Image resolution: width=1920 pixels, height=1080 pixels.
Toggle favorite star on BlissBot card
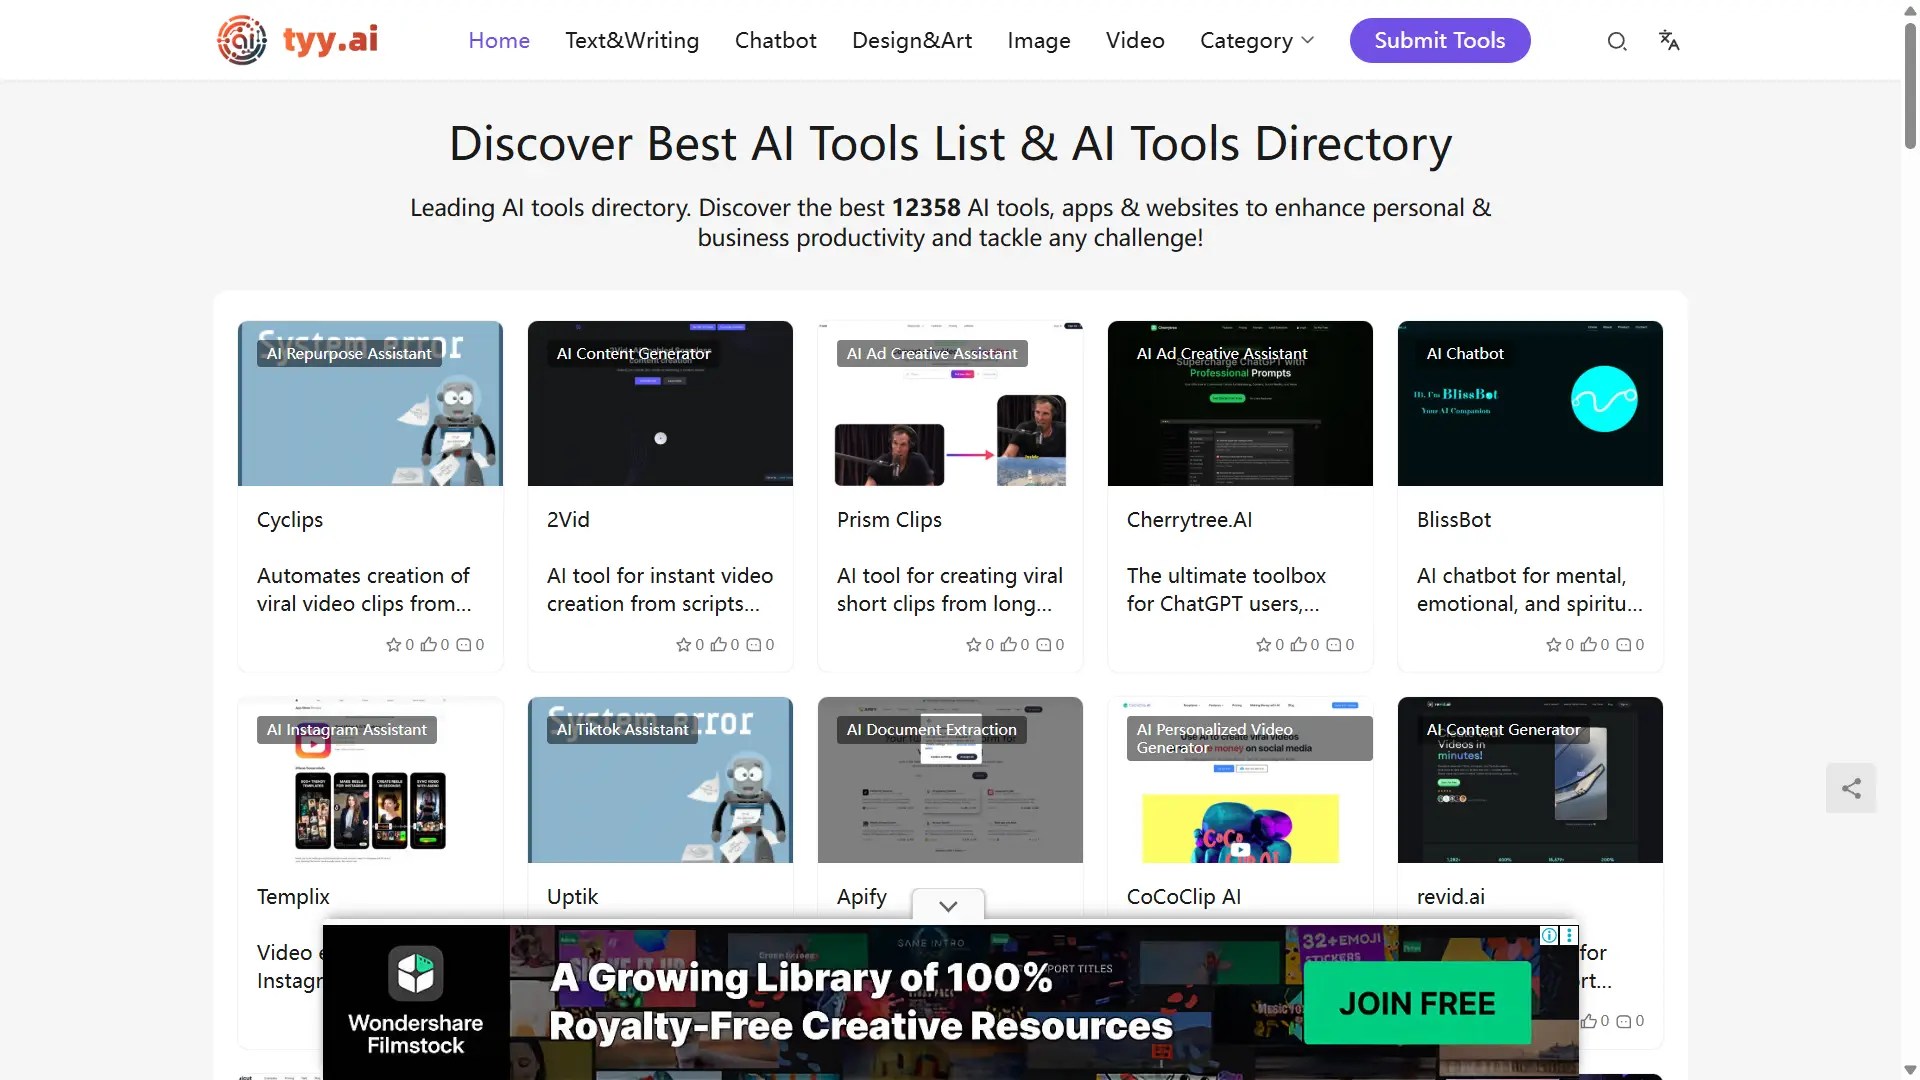pyautogui.click(x=1553, y=645)
